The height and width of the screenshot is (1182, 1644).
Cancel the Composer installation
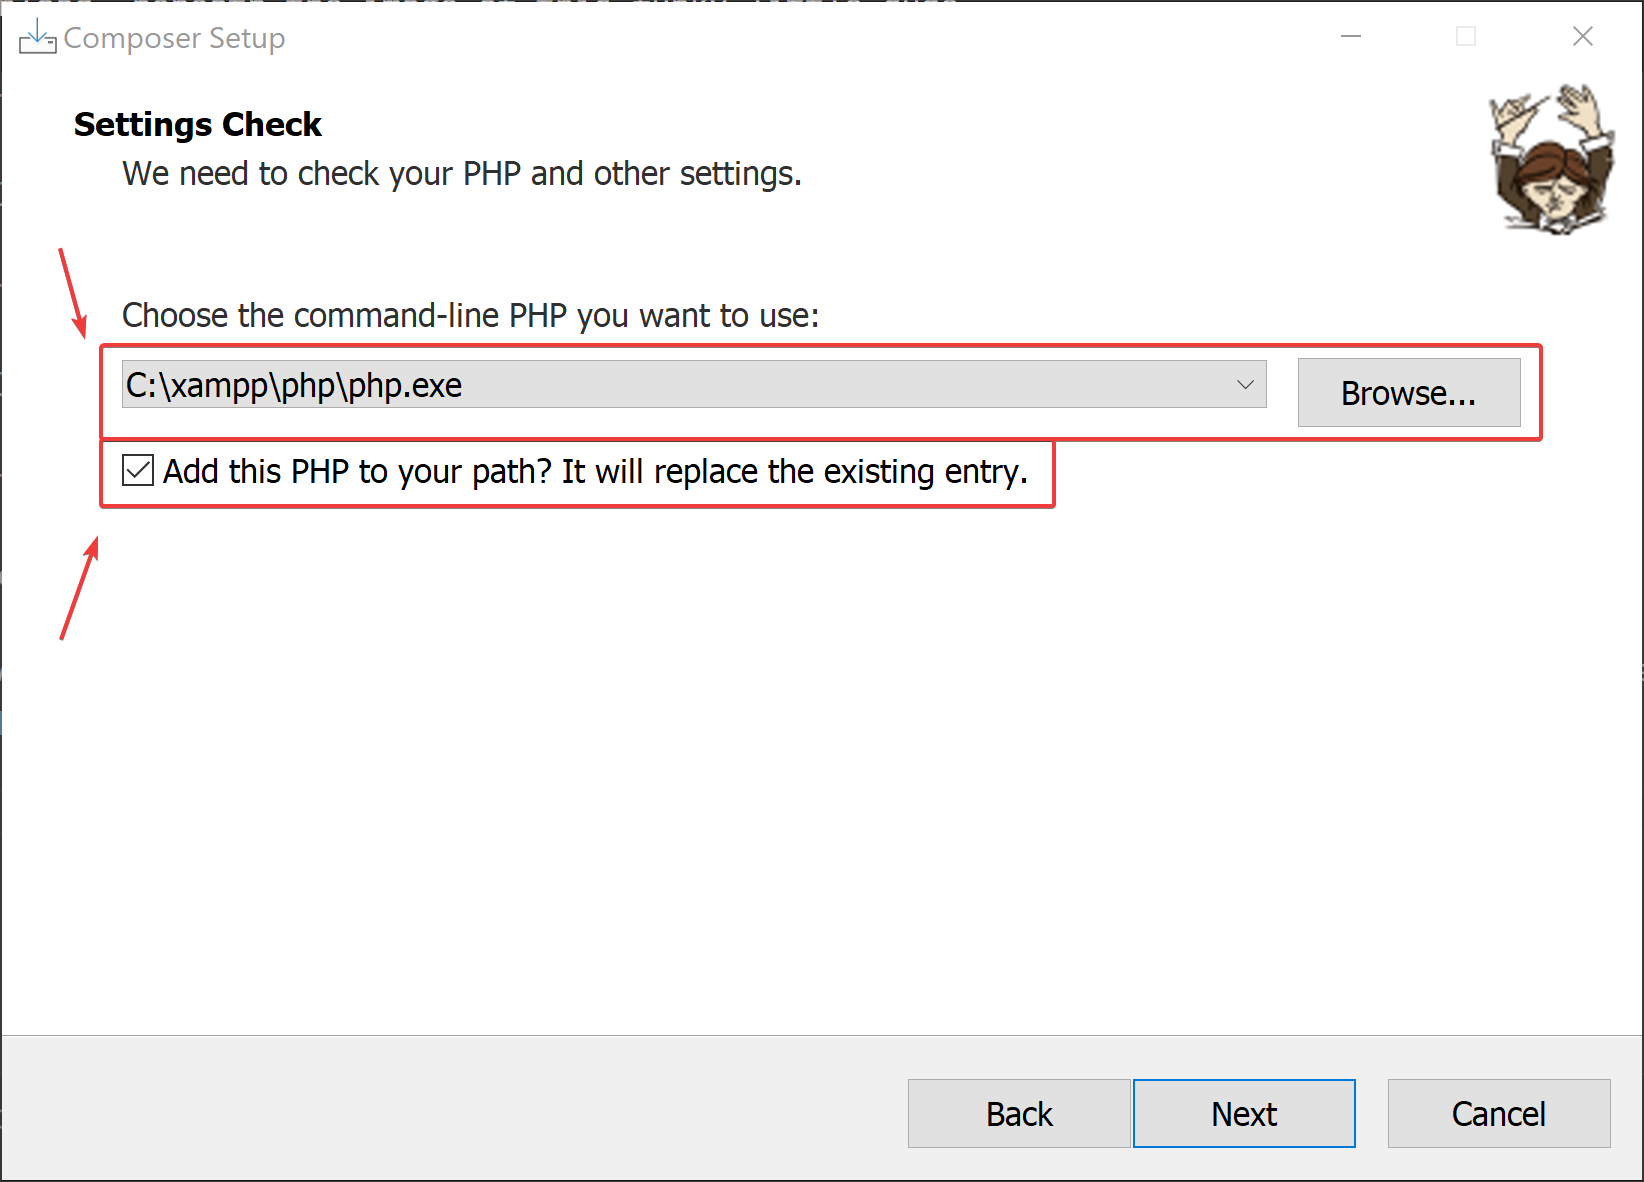pyautogui.click(x=1498, y=1113)
